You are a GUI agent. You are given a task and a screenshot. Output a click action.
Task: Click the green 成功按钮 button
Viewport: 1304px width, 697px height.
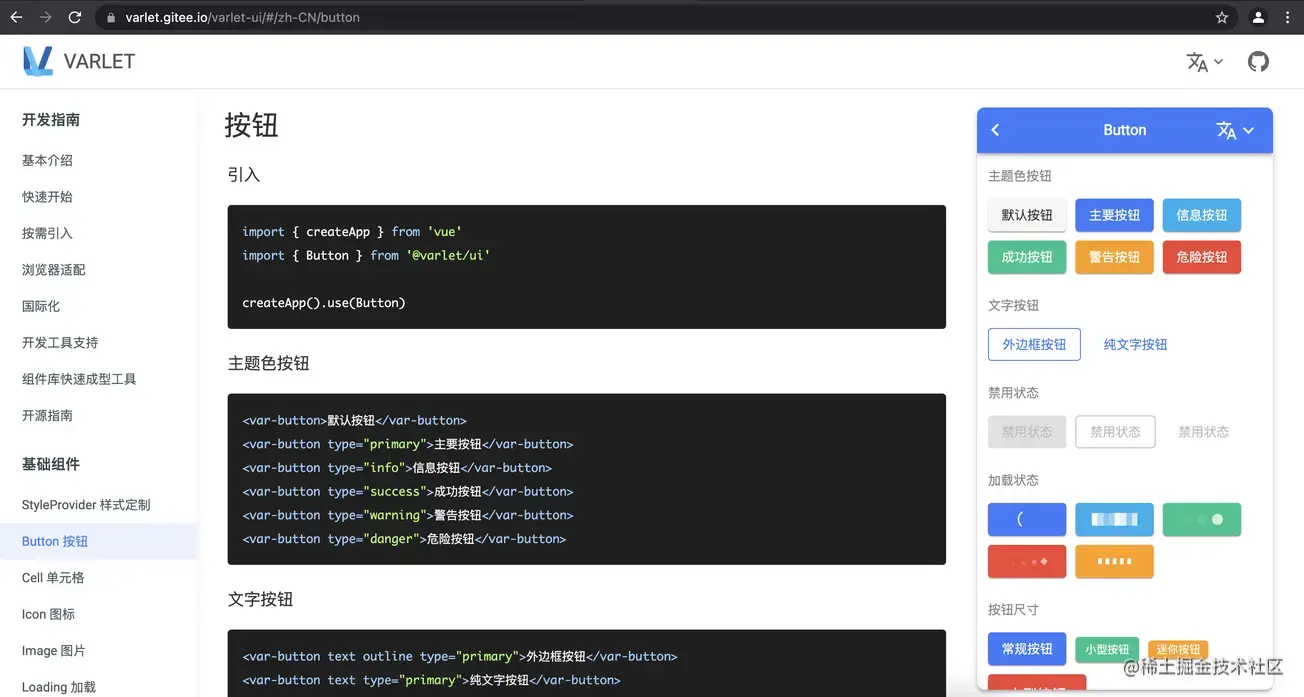tap(1027, 257)
